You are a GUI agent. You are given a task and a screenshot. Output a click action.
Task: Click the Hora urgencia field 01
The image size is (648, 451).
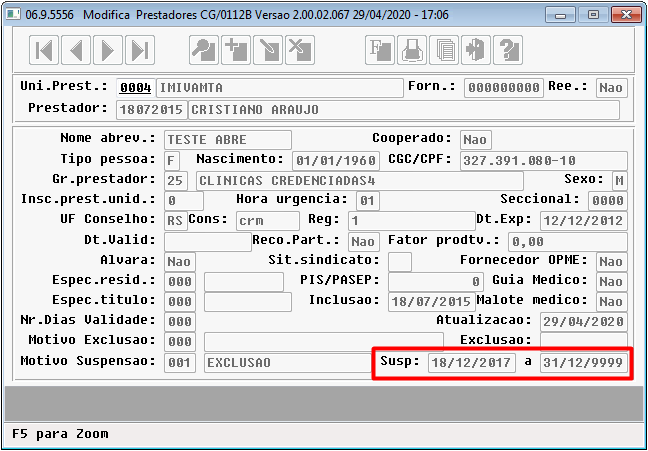click(x=368, y=201)
